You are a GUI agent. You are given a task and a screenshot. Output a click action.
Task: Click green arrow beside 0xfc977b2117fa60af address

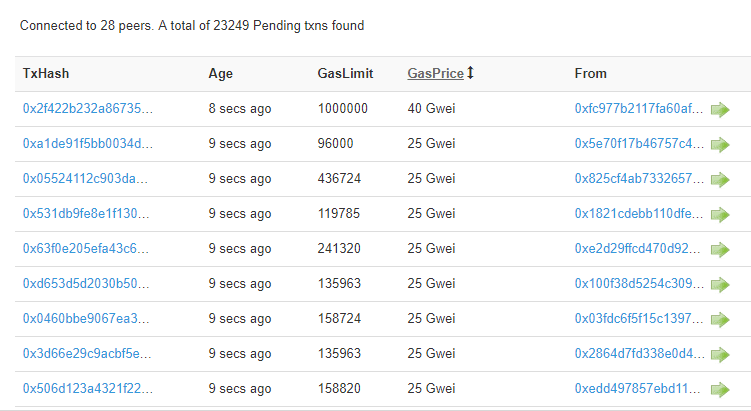coord(720,110)
